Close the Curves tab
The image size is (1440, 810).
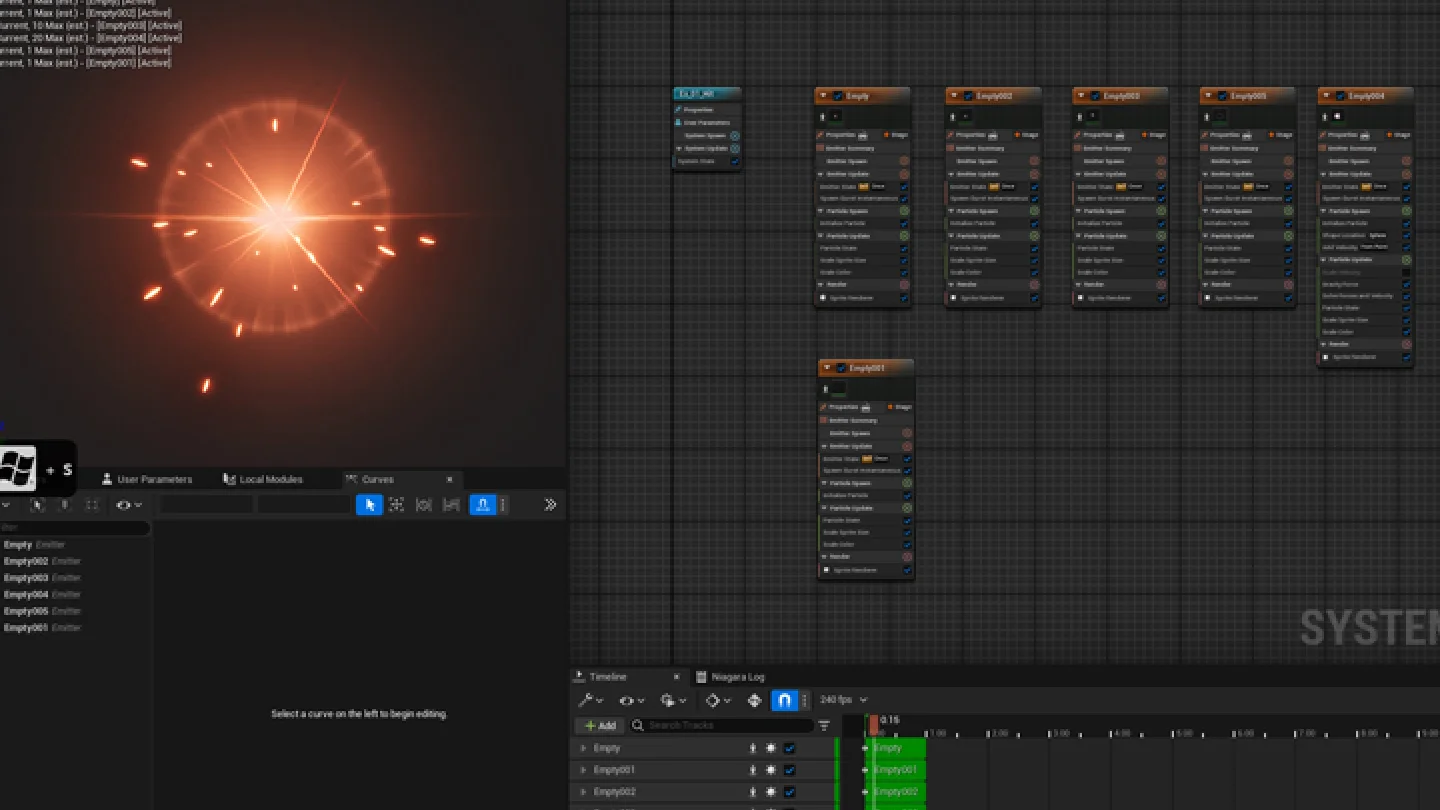450,479
